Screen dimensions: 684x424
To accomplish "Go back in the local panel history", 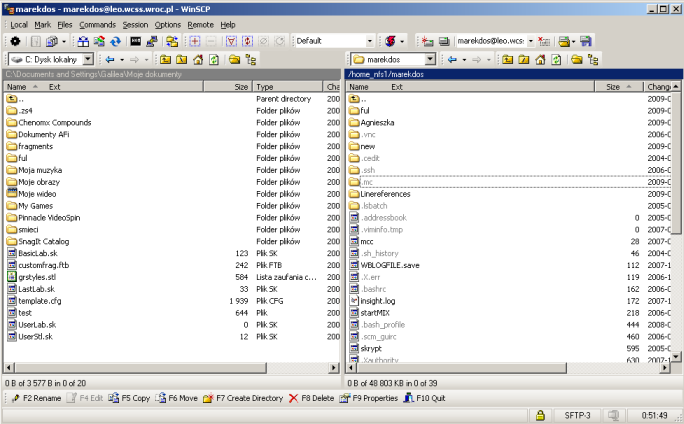I will (x=110, y=59).
